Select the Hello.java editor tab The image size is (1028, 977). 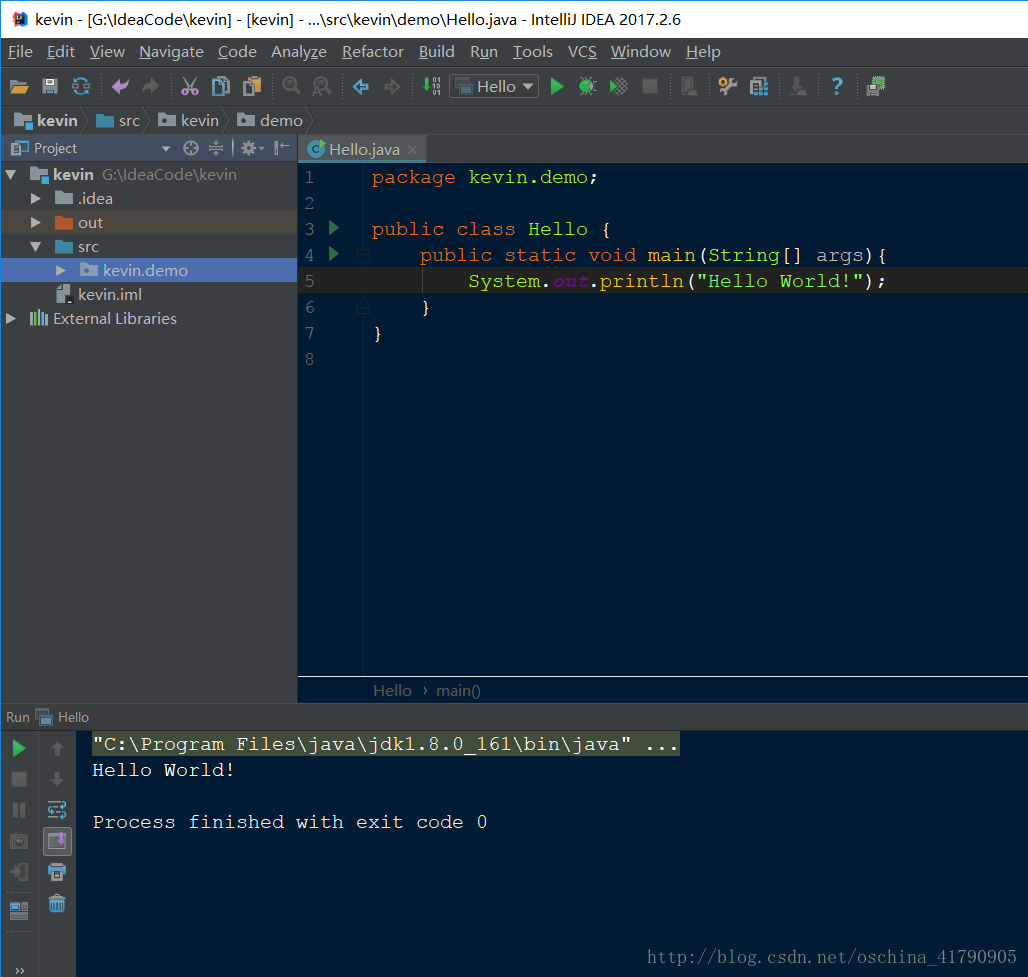[362, 148]
